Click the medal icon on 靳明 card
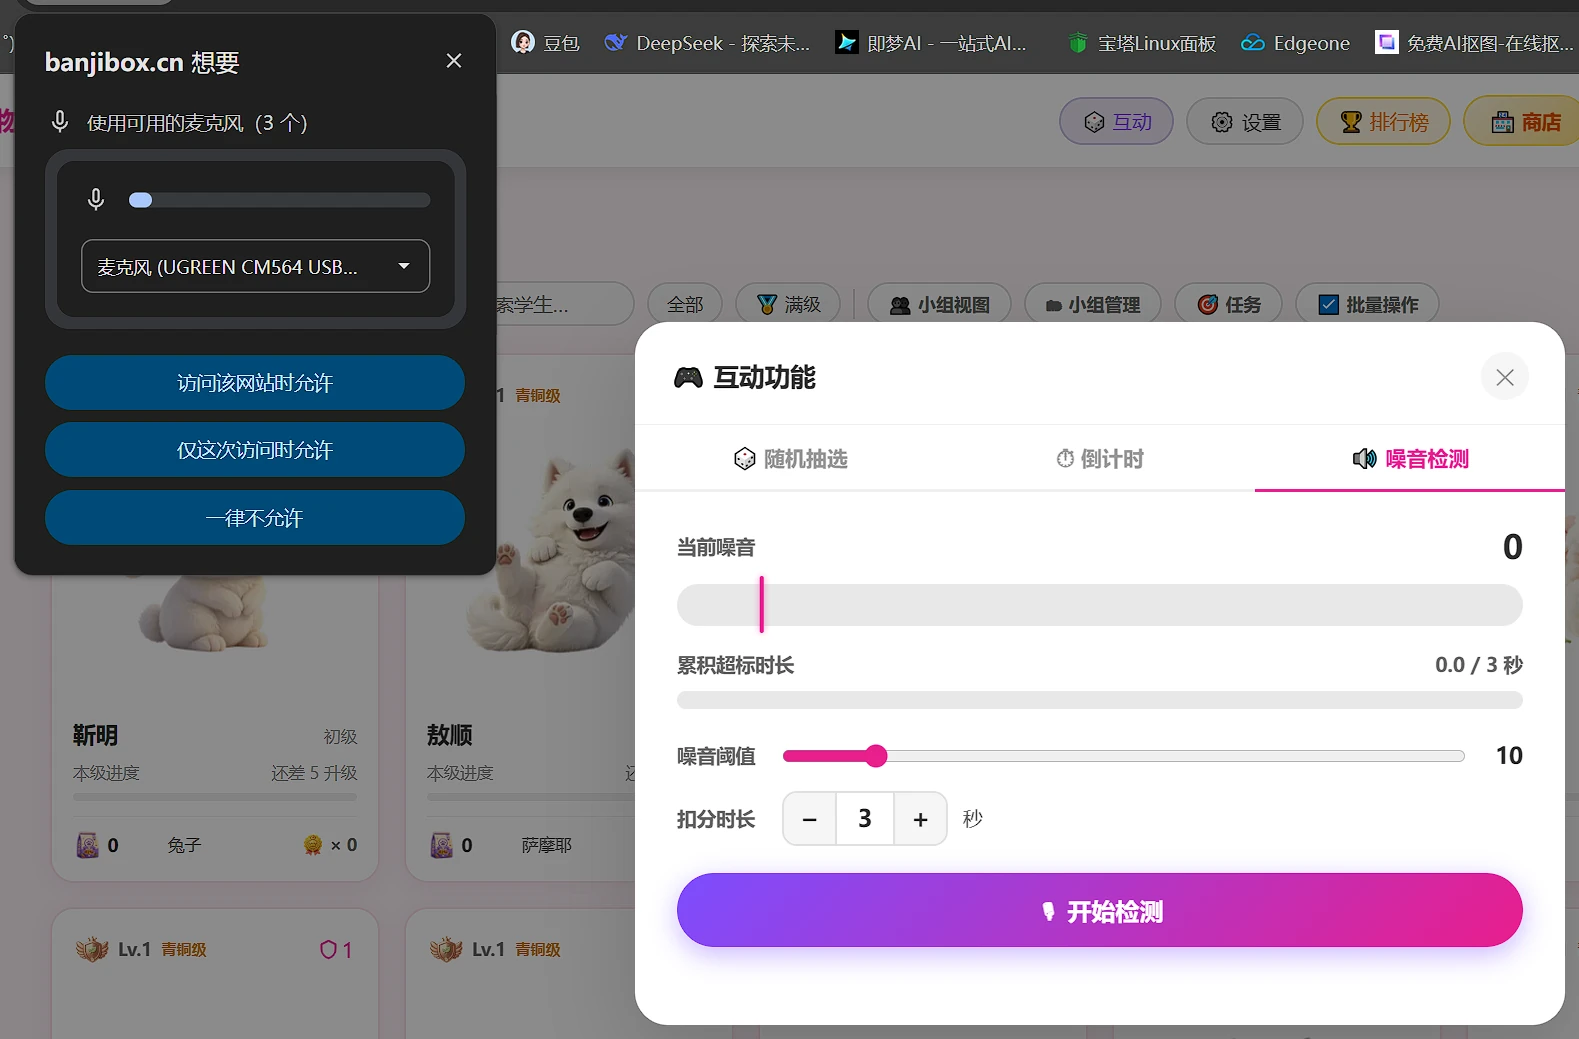 pos(313,845)
